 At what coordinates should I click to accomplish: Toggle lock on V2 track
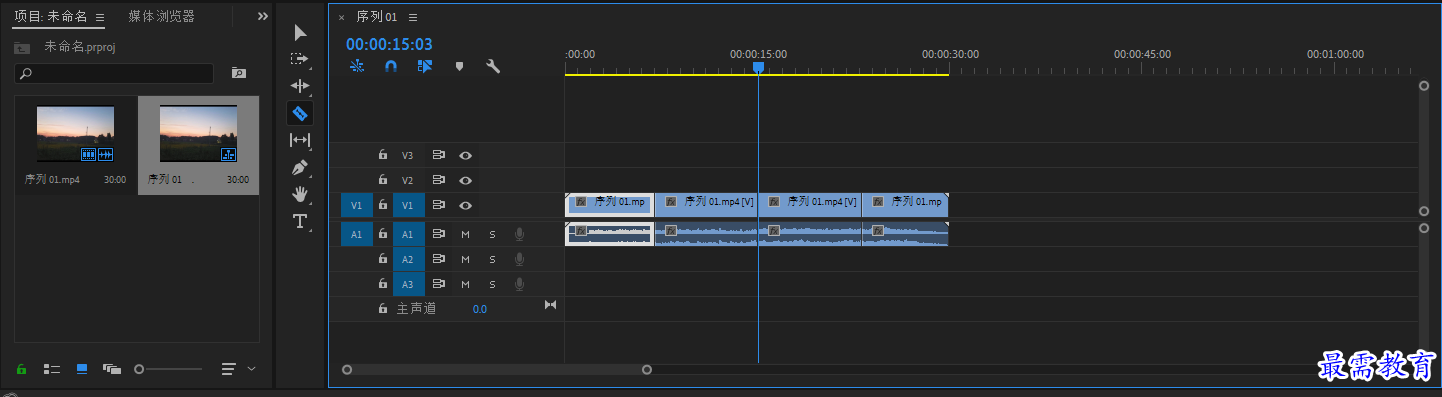click(382, 180)
